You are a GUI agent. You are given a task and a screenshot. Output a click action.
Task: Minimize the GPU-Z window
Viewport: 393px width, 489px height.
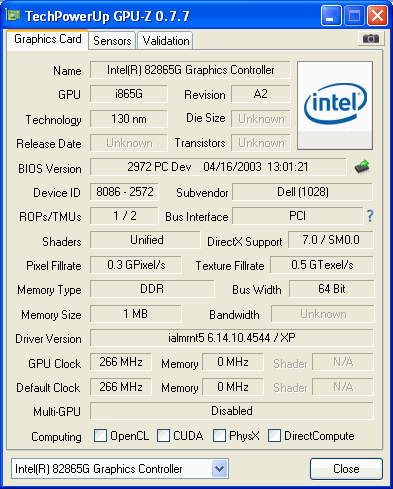coord(331,16)
